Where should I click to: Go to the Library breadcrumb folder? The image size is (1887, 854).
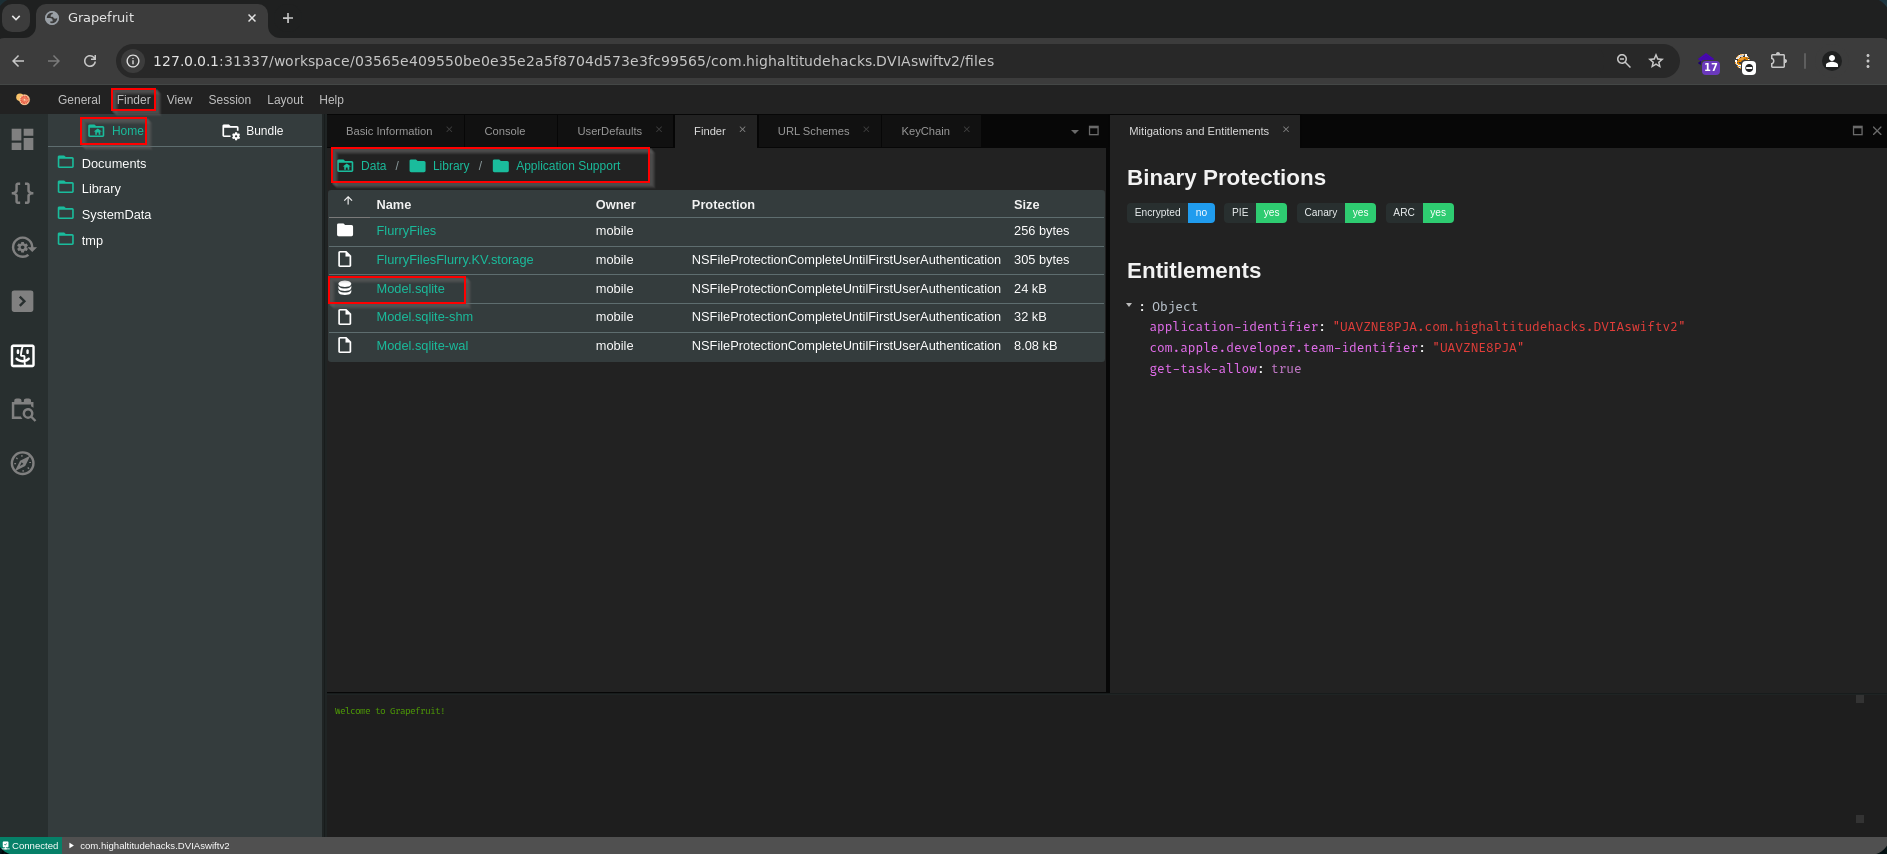coord(440,166)
